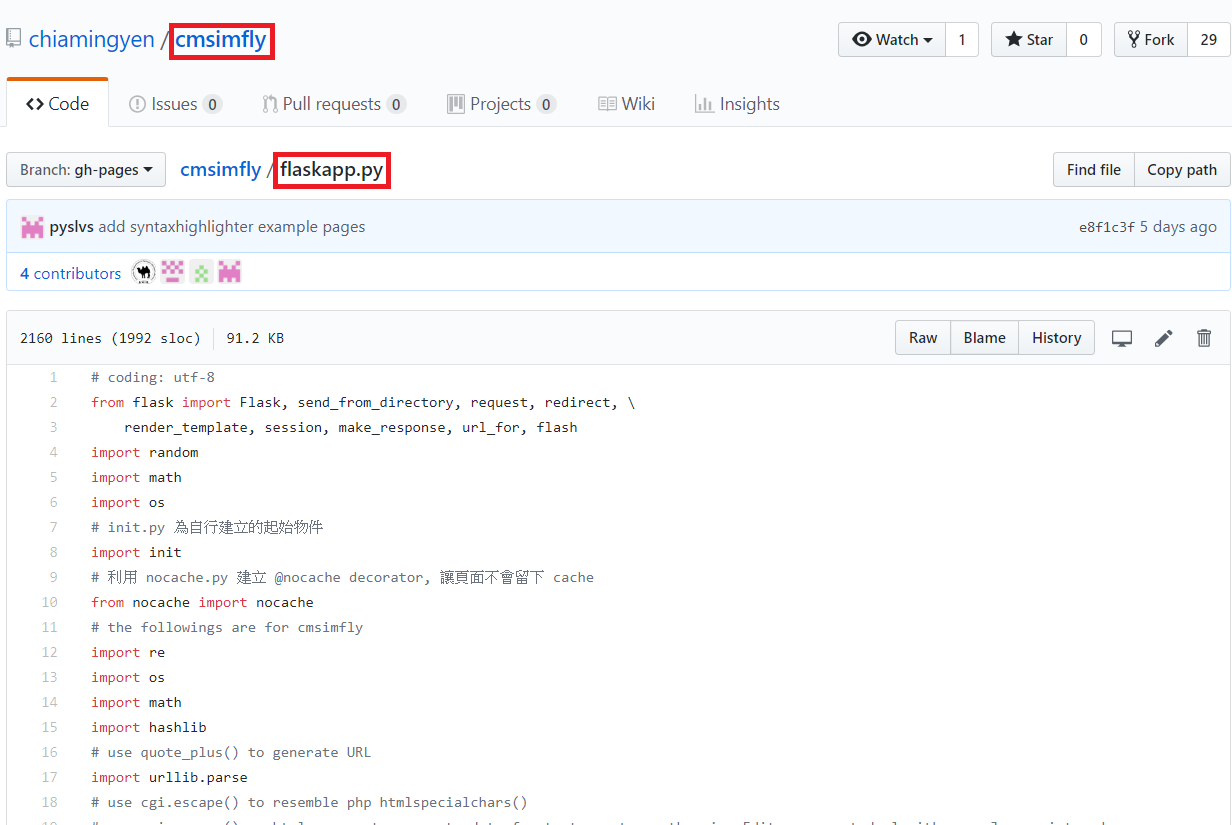Edit flaskapp.py with the pencil icon

(x=1163, y=338)
